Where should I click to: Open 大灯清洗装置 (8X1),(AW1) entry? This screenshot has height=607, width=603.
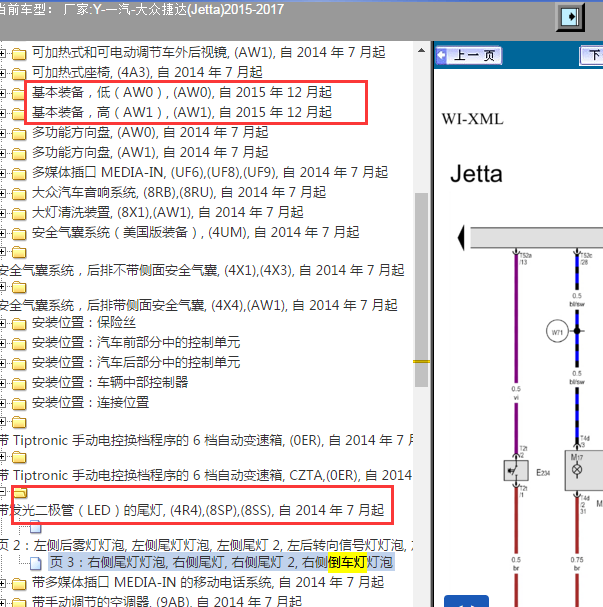[168, 212]
